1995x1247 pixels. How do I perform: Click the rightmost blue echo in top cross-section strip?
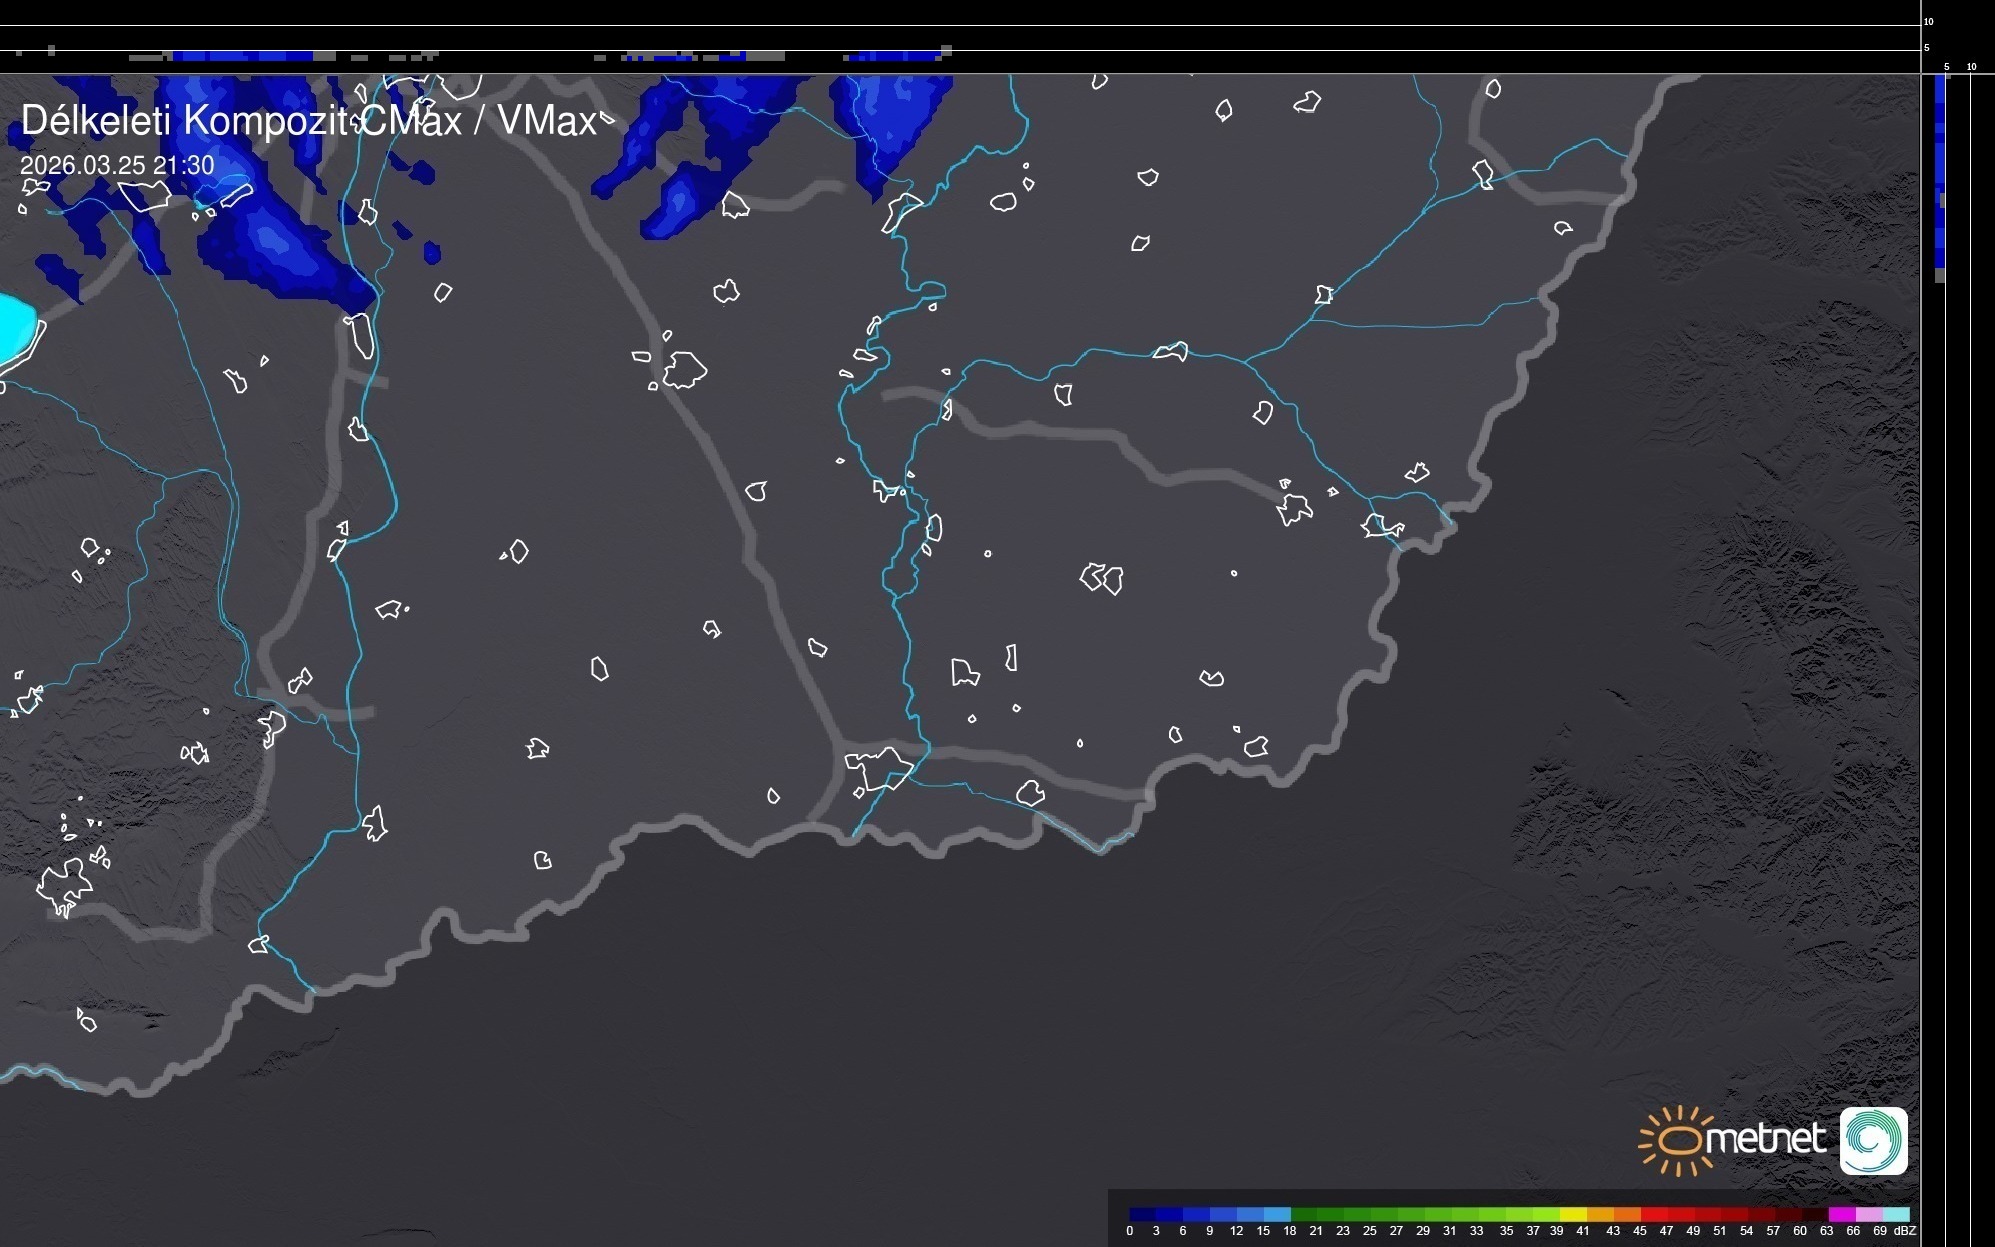pos(892,56)
